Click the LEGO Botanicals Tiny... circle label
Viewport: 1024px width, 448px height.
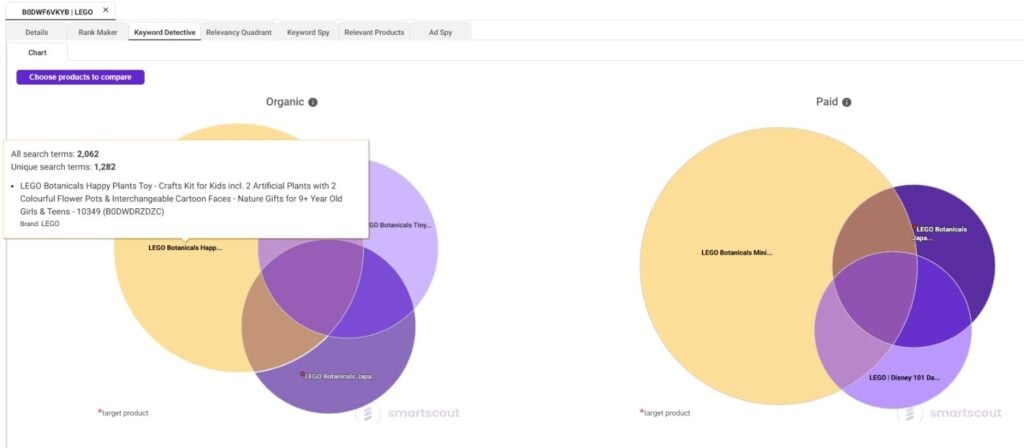click(400, 225)
